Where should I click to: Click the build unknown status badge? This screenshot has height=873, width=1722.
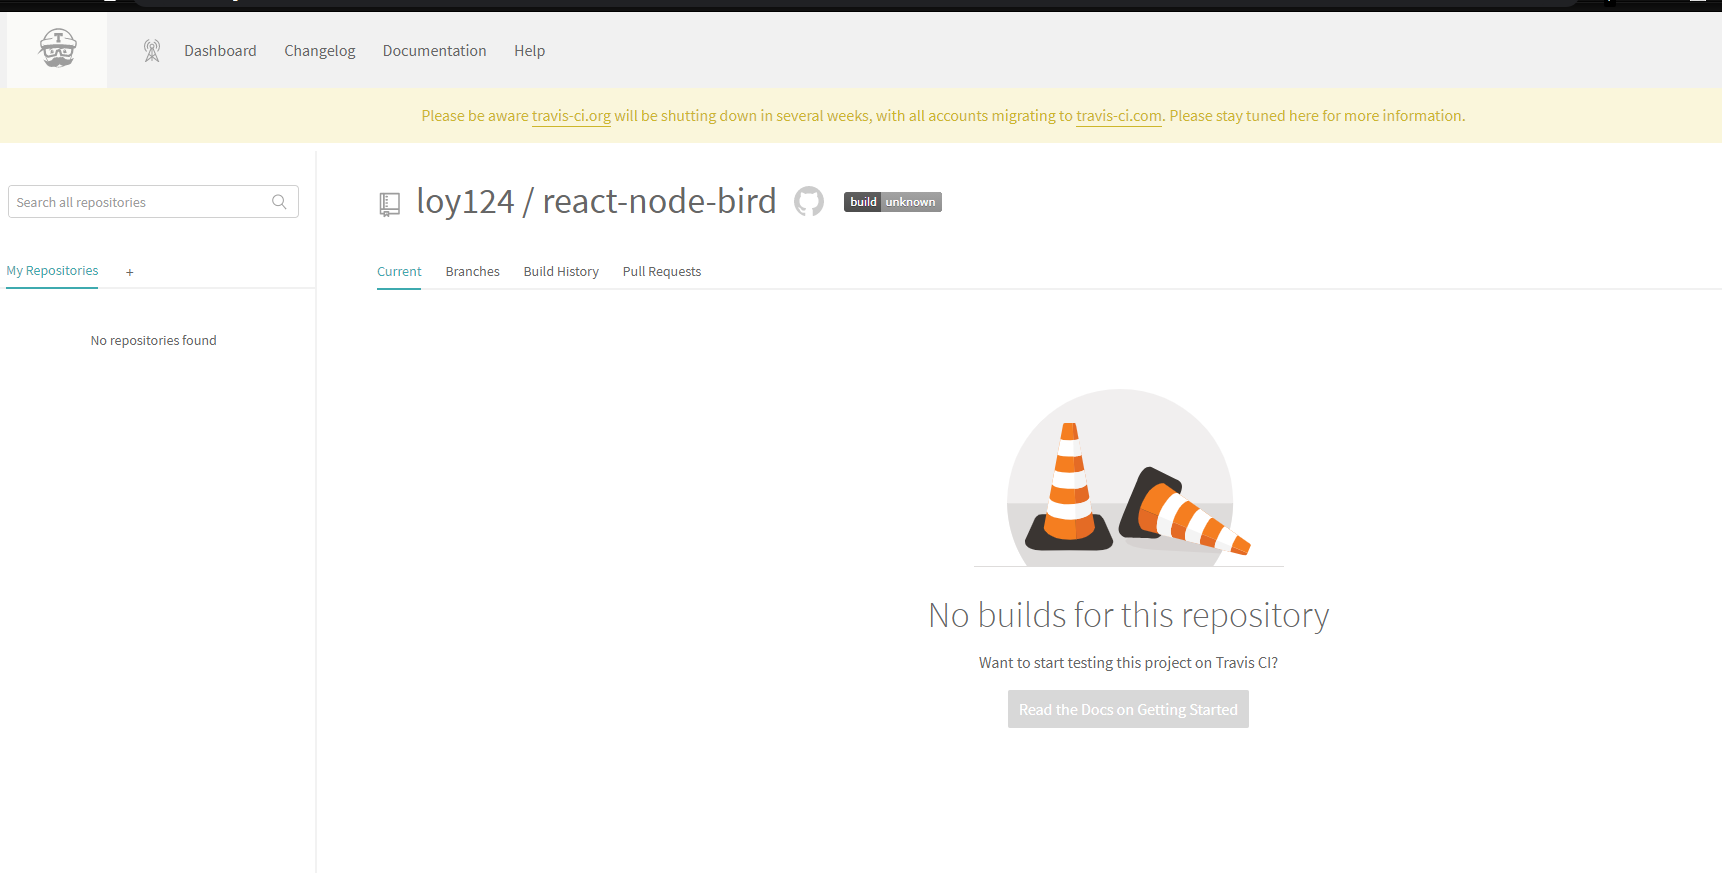point(893,202)
